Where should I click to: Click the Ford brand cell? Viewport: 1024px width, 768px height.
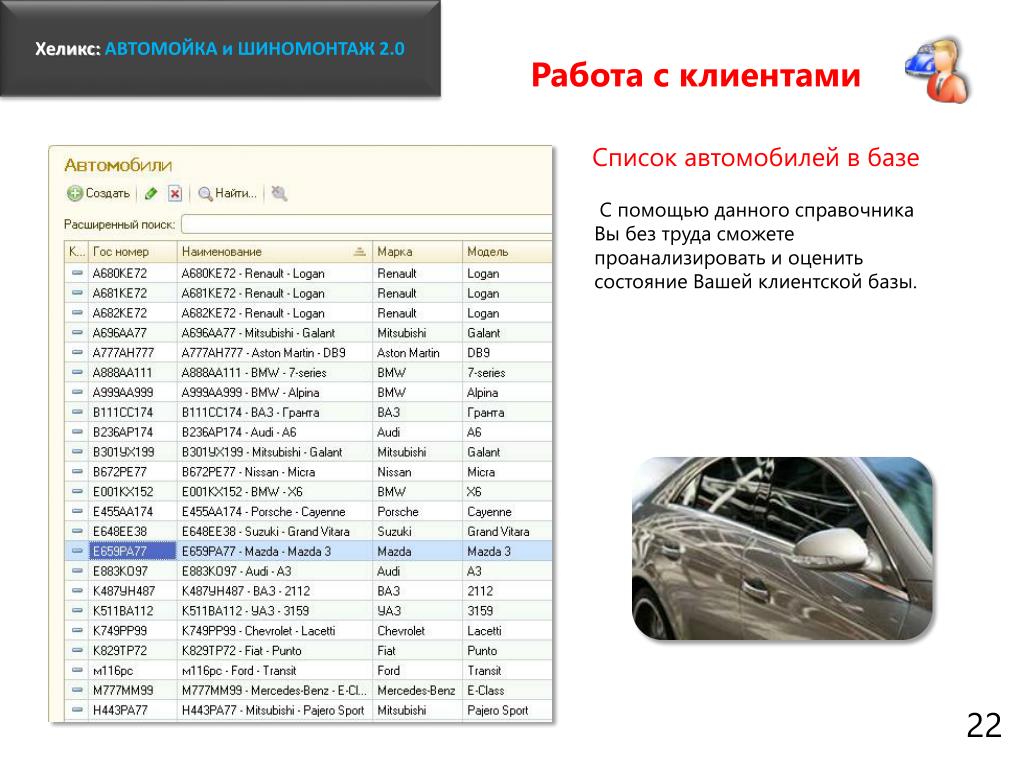[417, 670]
